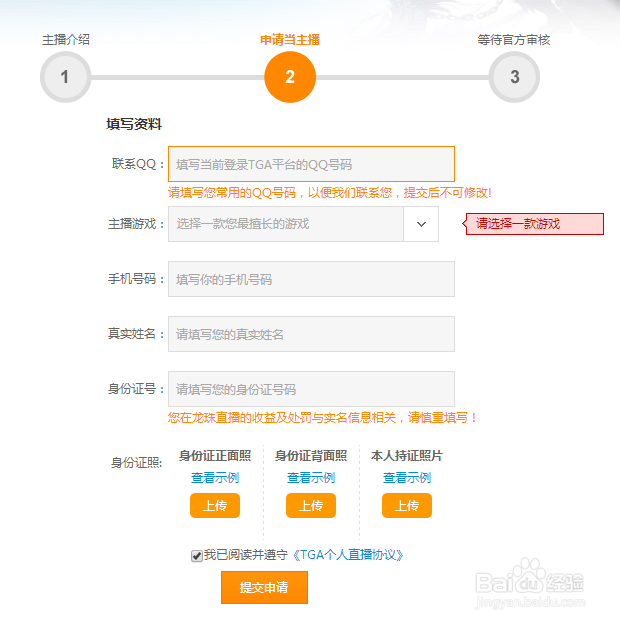Focus the 真实姓名 input field
Image resolution: width=620 pixels, height=624 pixels.
pos(311,334)
